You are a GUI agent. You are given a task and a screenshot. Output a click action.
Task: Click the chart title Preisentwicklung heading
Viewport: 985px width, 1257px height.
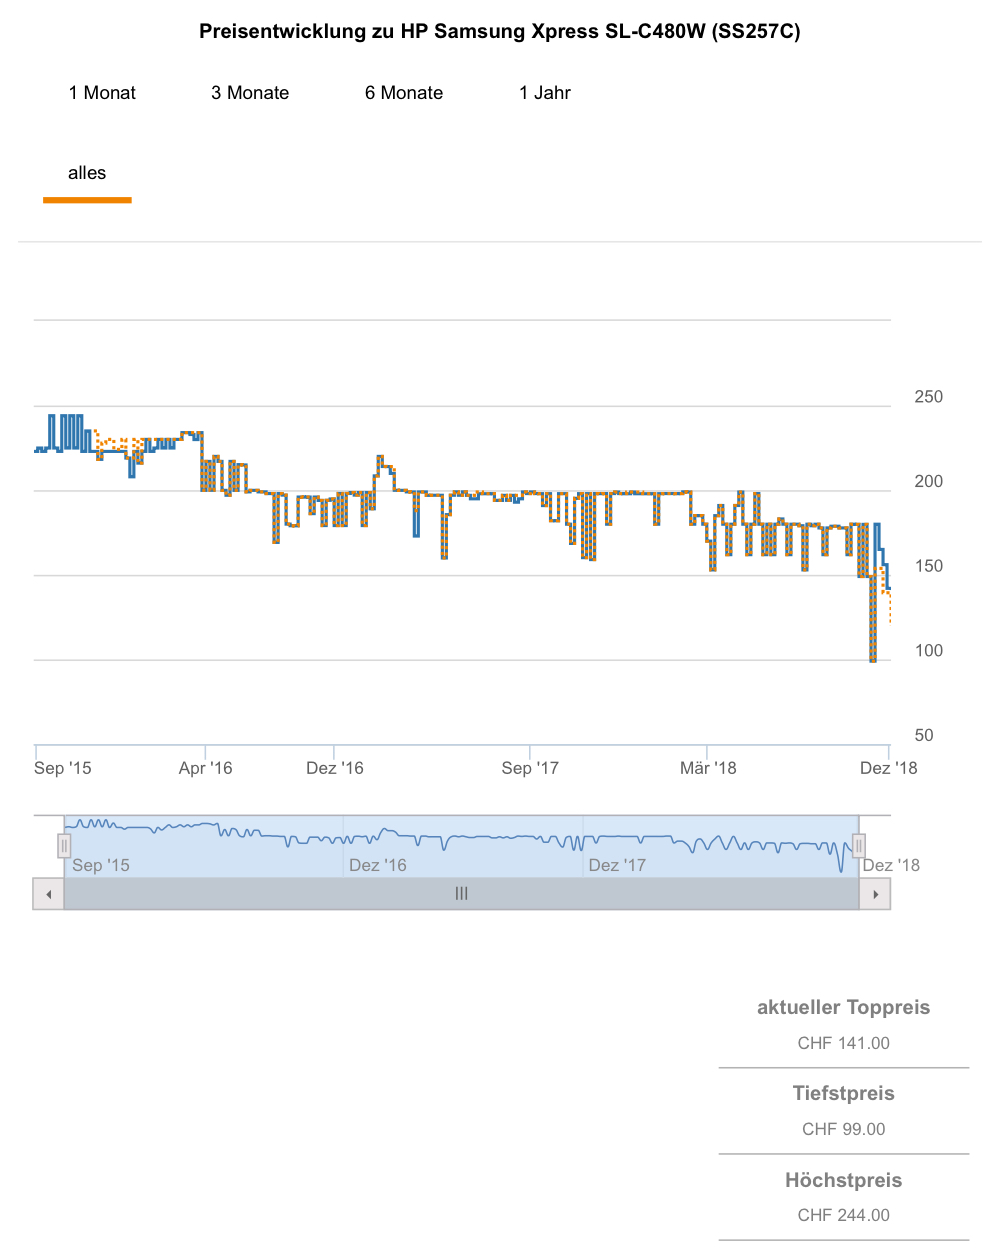(499, 31)
